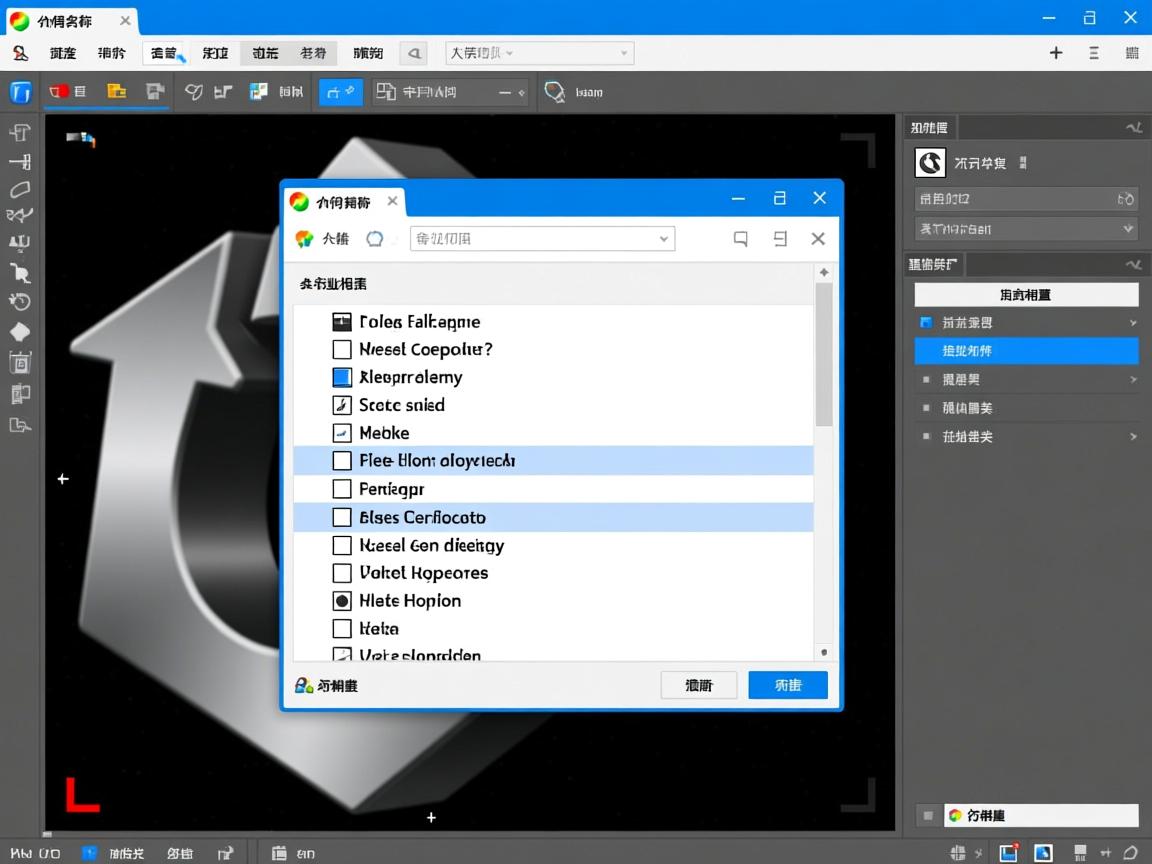Select the rounded parallelogram shape tool in sidebar
This screenshot has width=1152, height=864.
point(20,189)
